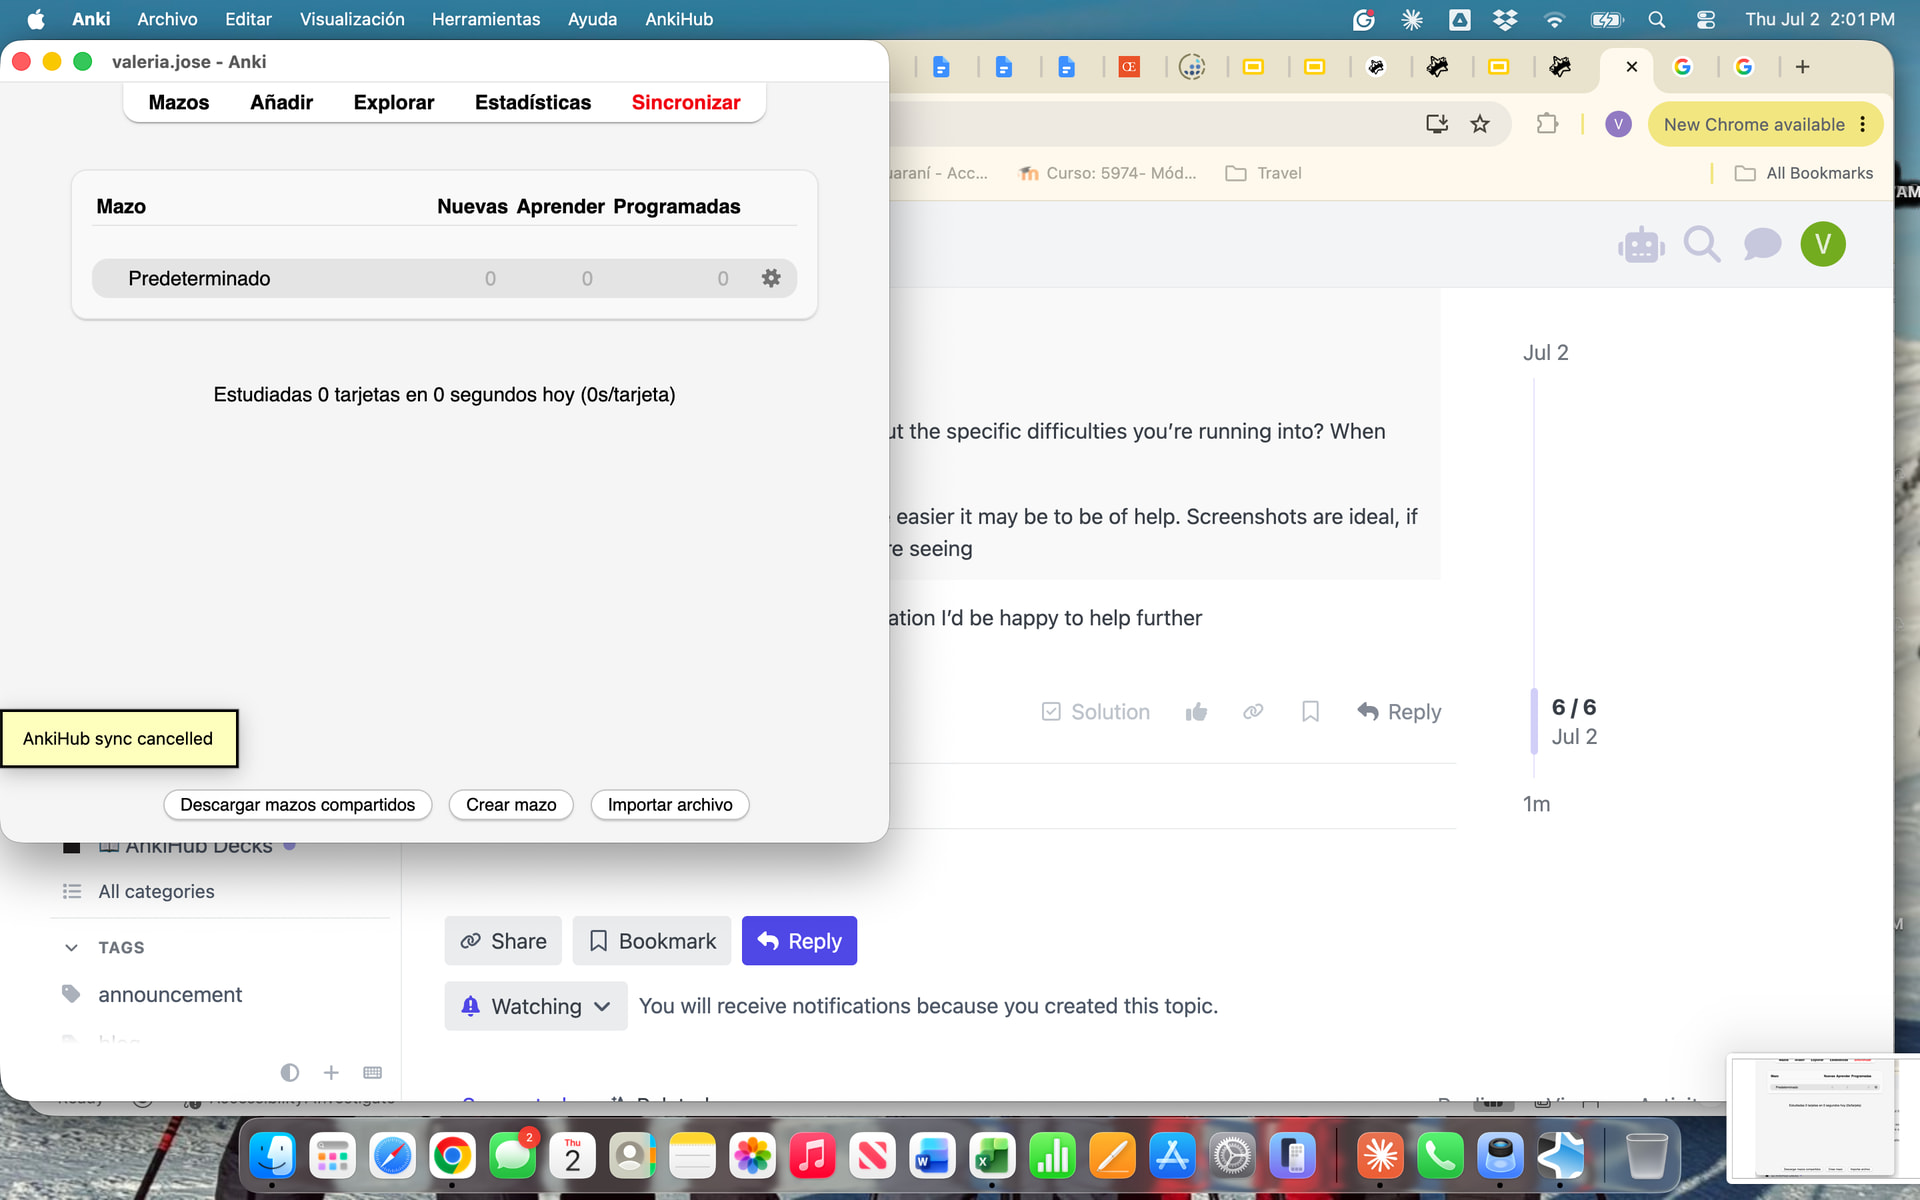The height and width of the screenshot is (1200, 1920).
Task: Open Messages app in Dock
Action: (512, 1156)
